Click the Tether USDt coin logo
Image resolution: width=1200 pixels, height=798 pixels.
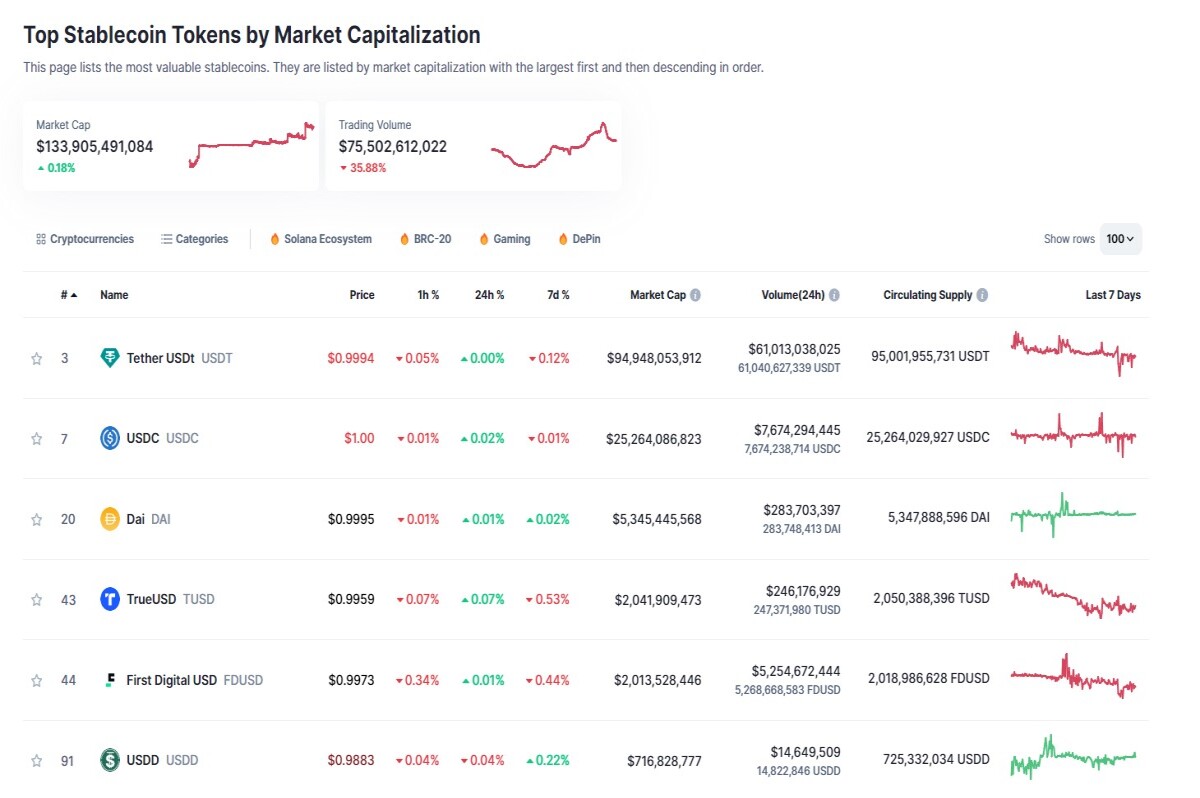[x=110, y=358]
